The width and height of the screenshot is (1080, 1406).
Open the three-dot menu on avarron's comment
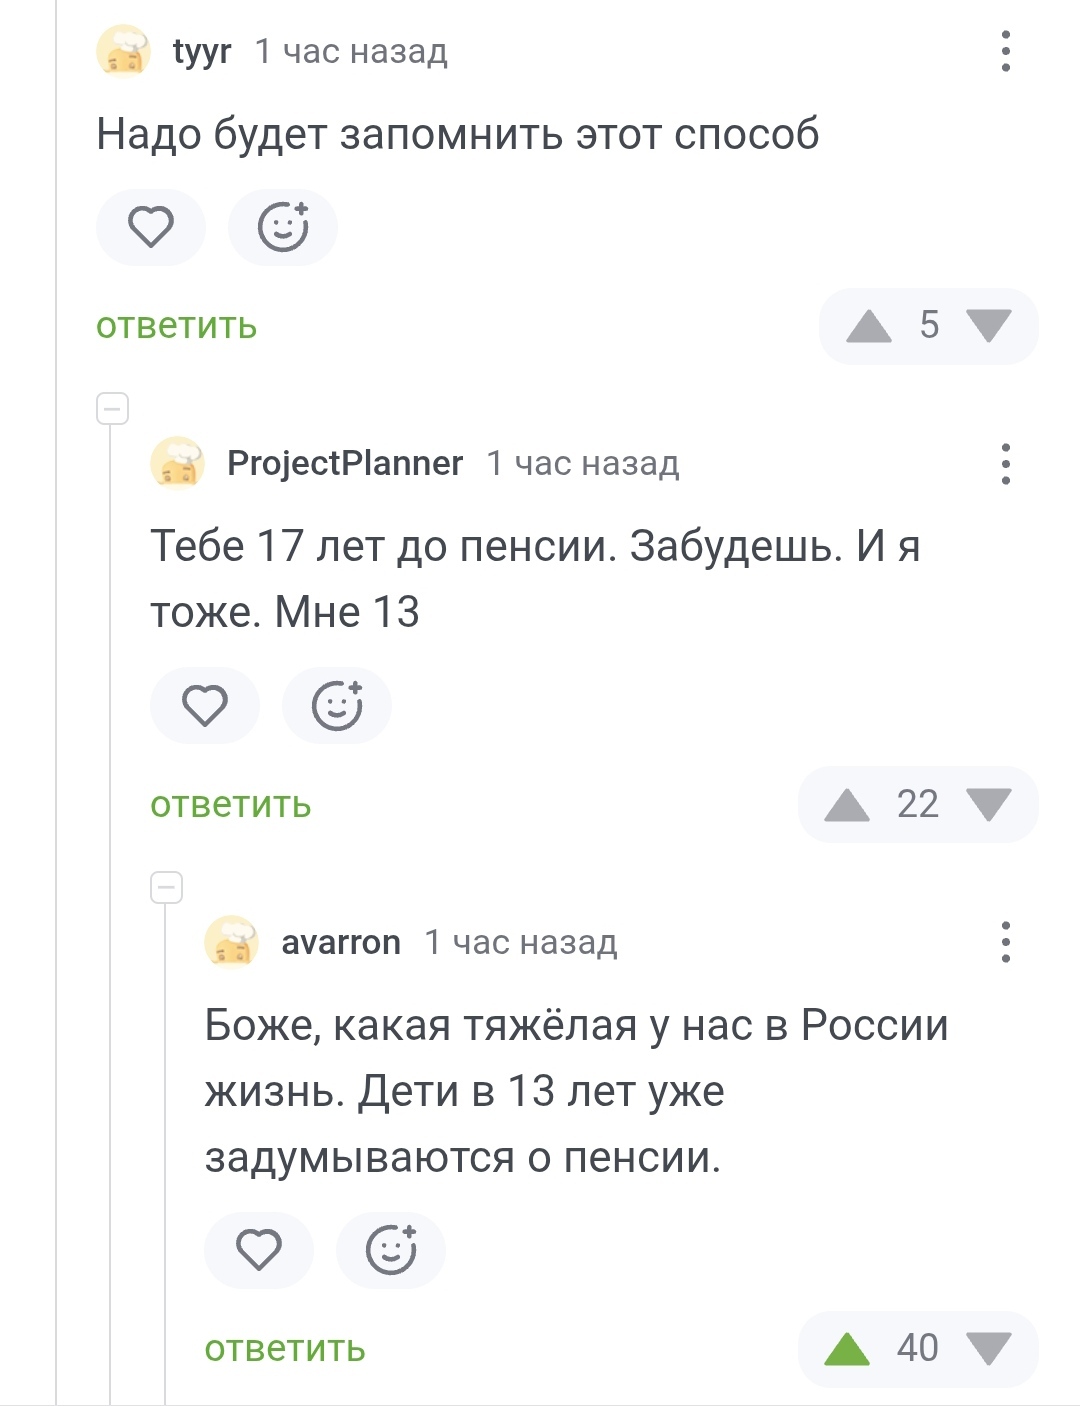[1005, 942]
